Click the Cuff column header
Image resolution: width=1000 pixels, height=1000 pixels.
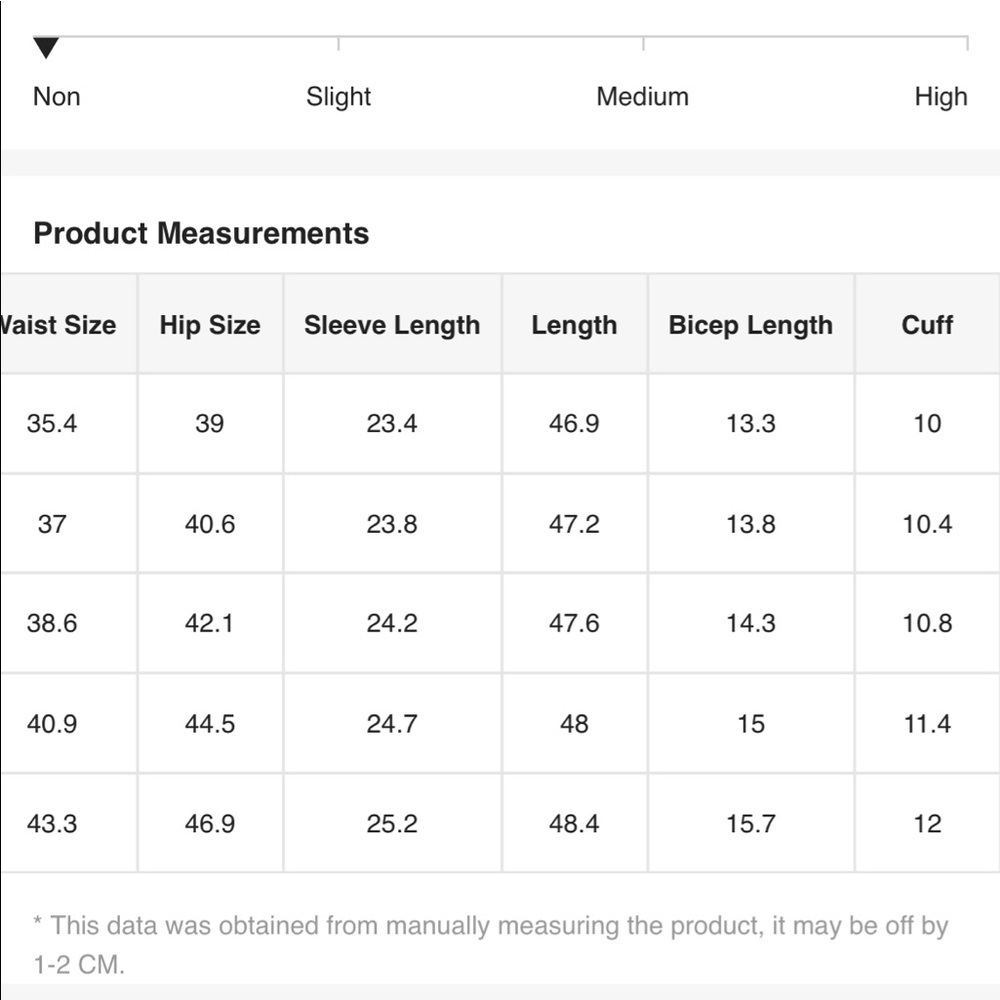pos(927,324)
